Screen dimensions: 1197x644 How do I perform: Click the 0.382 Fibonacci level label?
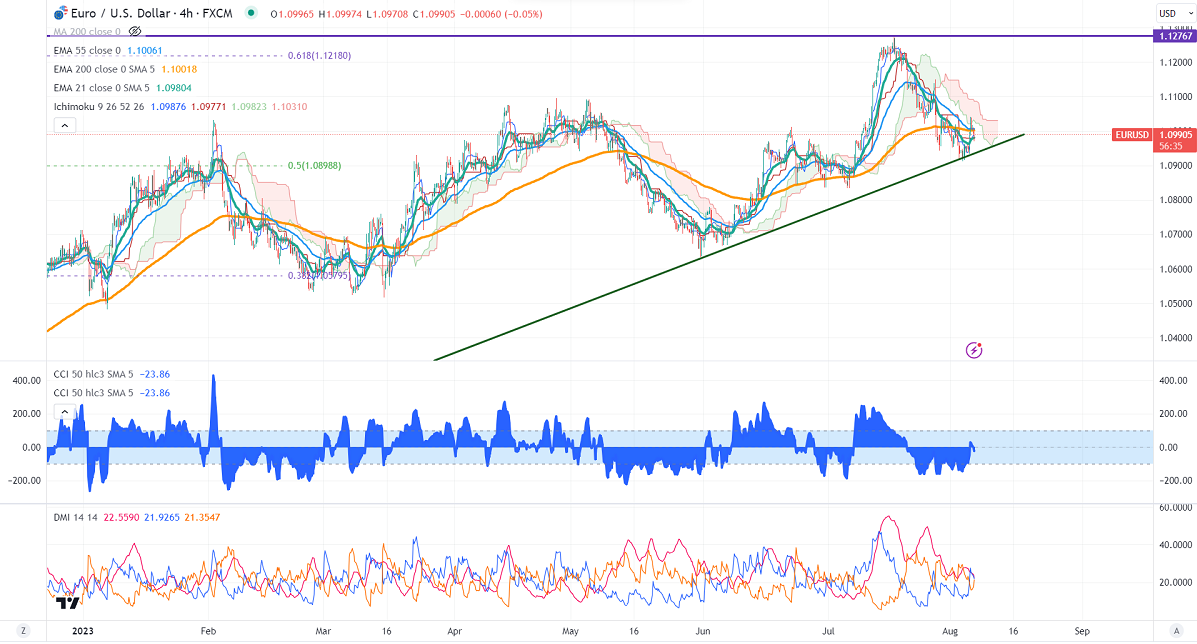tap(318, 275)
